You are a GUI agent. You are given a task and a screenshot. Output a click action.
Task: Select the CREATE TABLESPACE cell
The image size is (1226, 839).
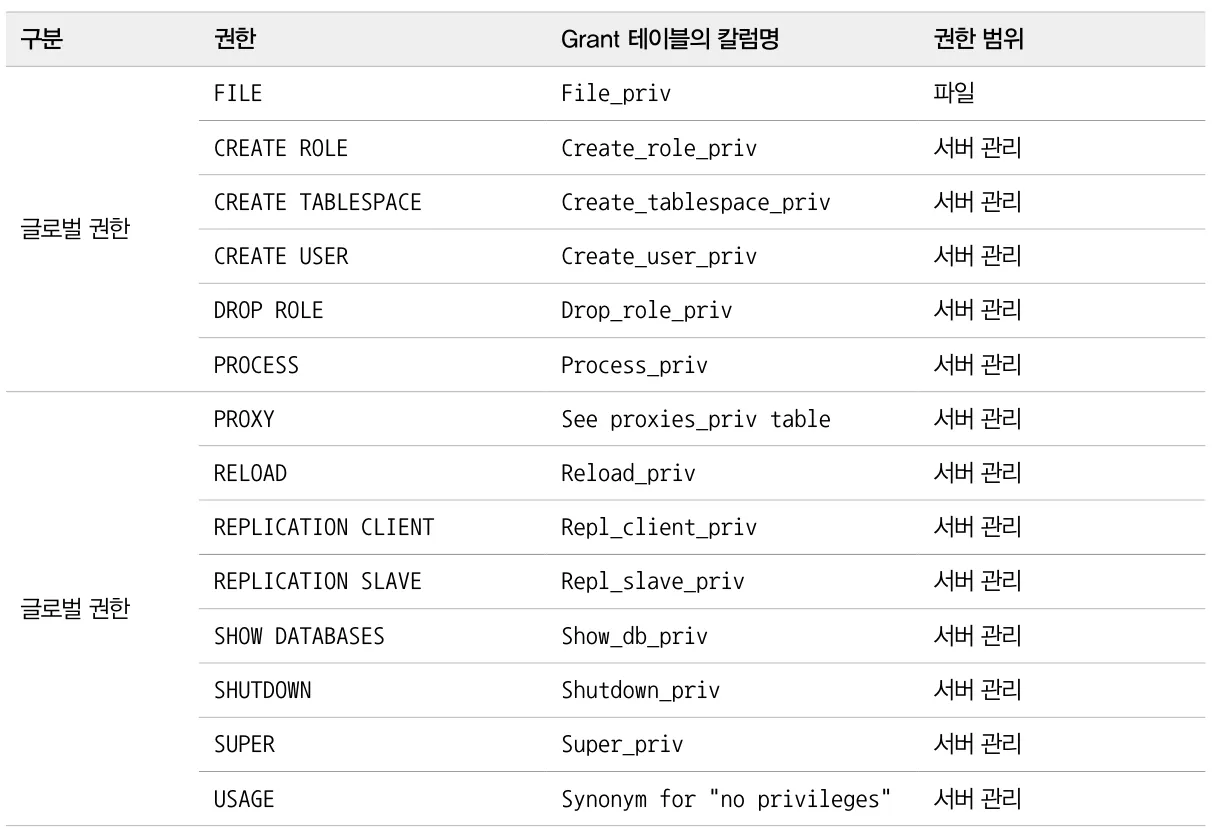coord(318,202)
